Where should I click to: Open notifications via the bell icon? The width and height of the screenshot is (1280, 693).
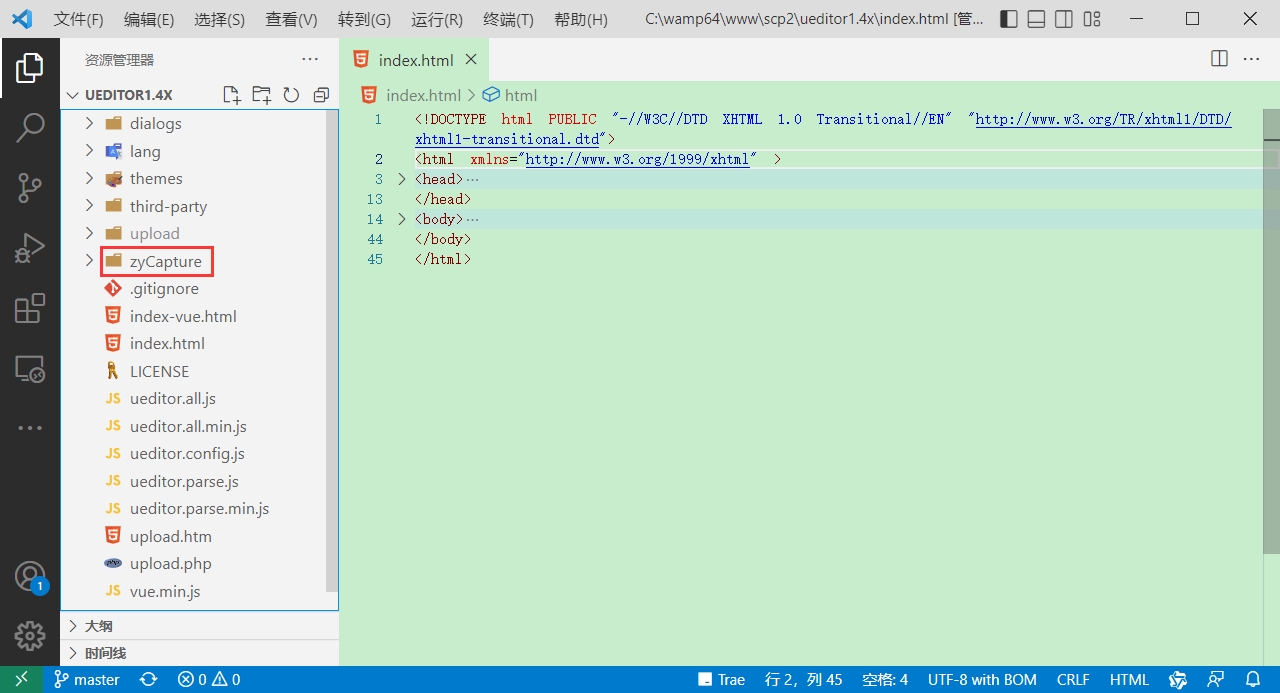(x=1253, y=680)
